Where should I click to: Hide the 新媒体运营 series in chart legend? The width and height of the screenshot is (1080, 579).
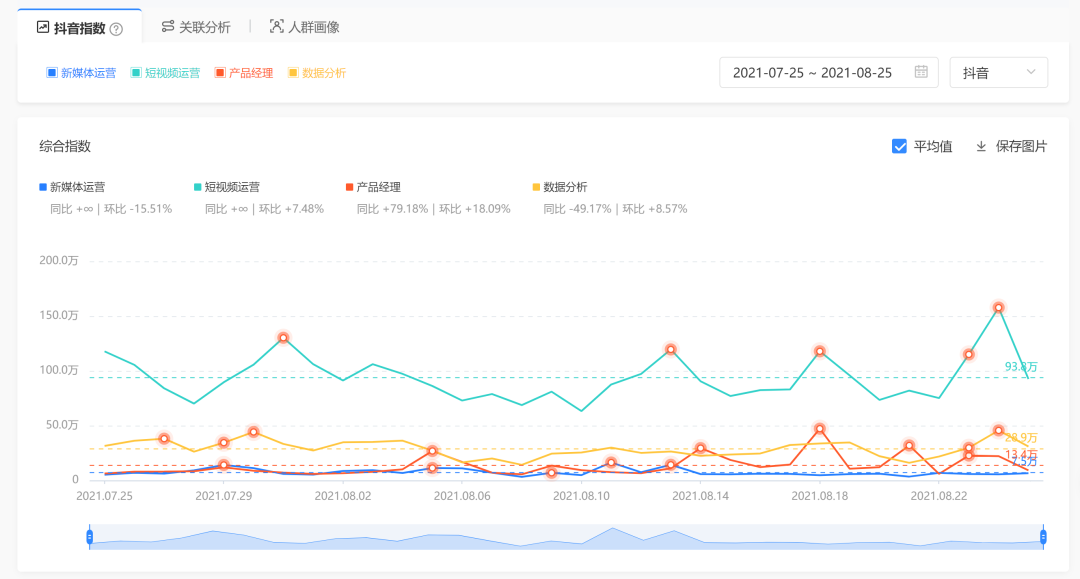coord(72,187)
